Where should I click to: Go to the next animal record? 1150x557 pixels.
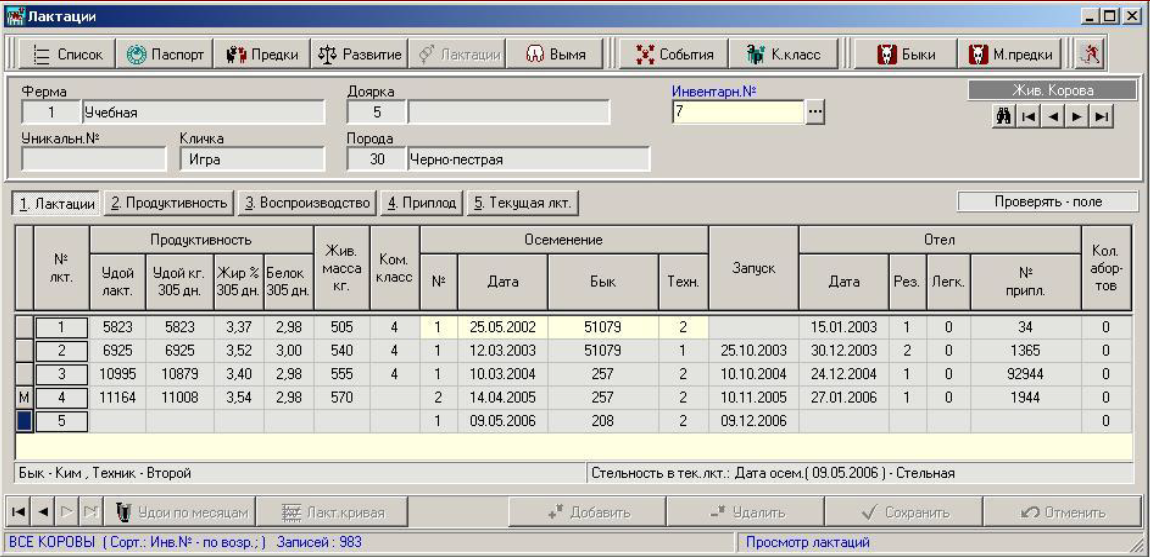click(1077, 117)
